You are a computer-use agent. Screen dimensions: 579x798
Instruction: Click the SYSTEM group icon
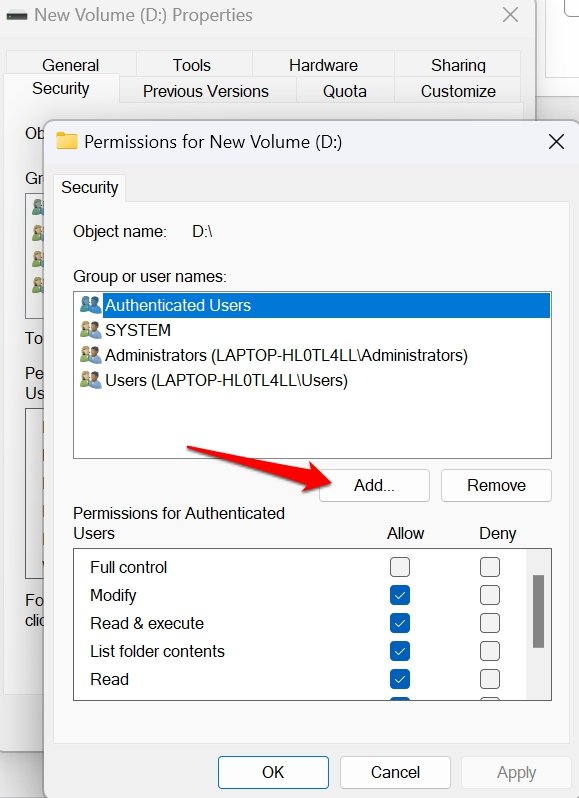point(91,330)
